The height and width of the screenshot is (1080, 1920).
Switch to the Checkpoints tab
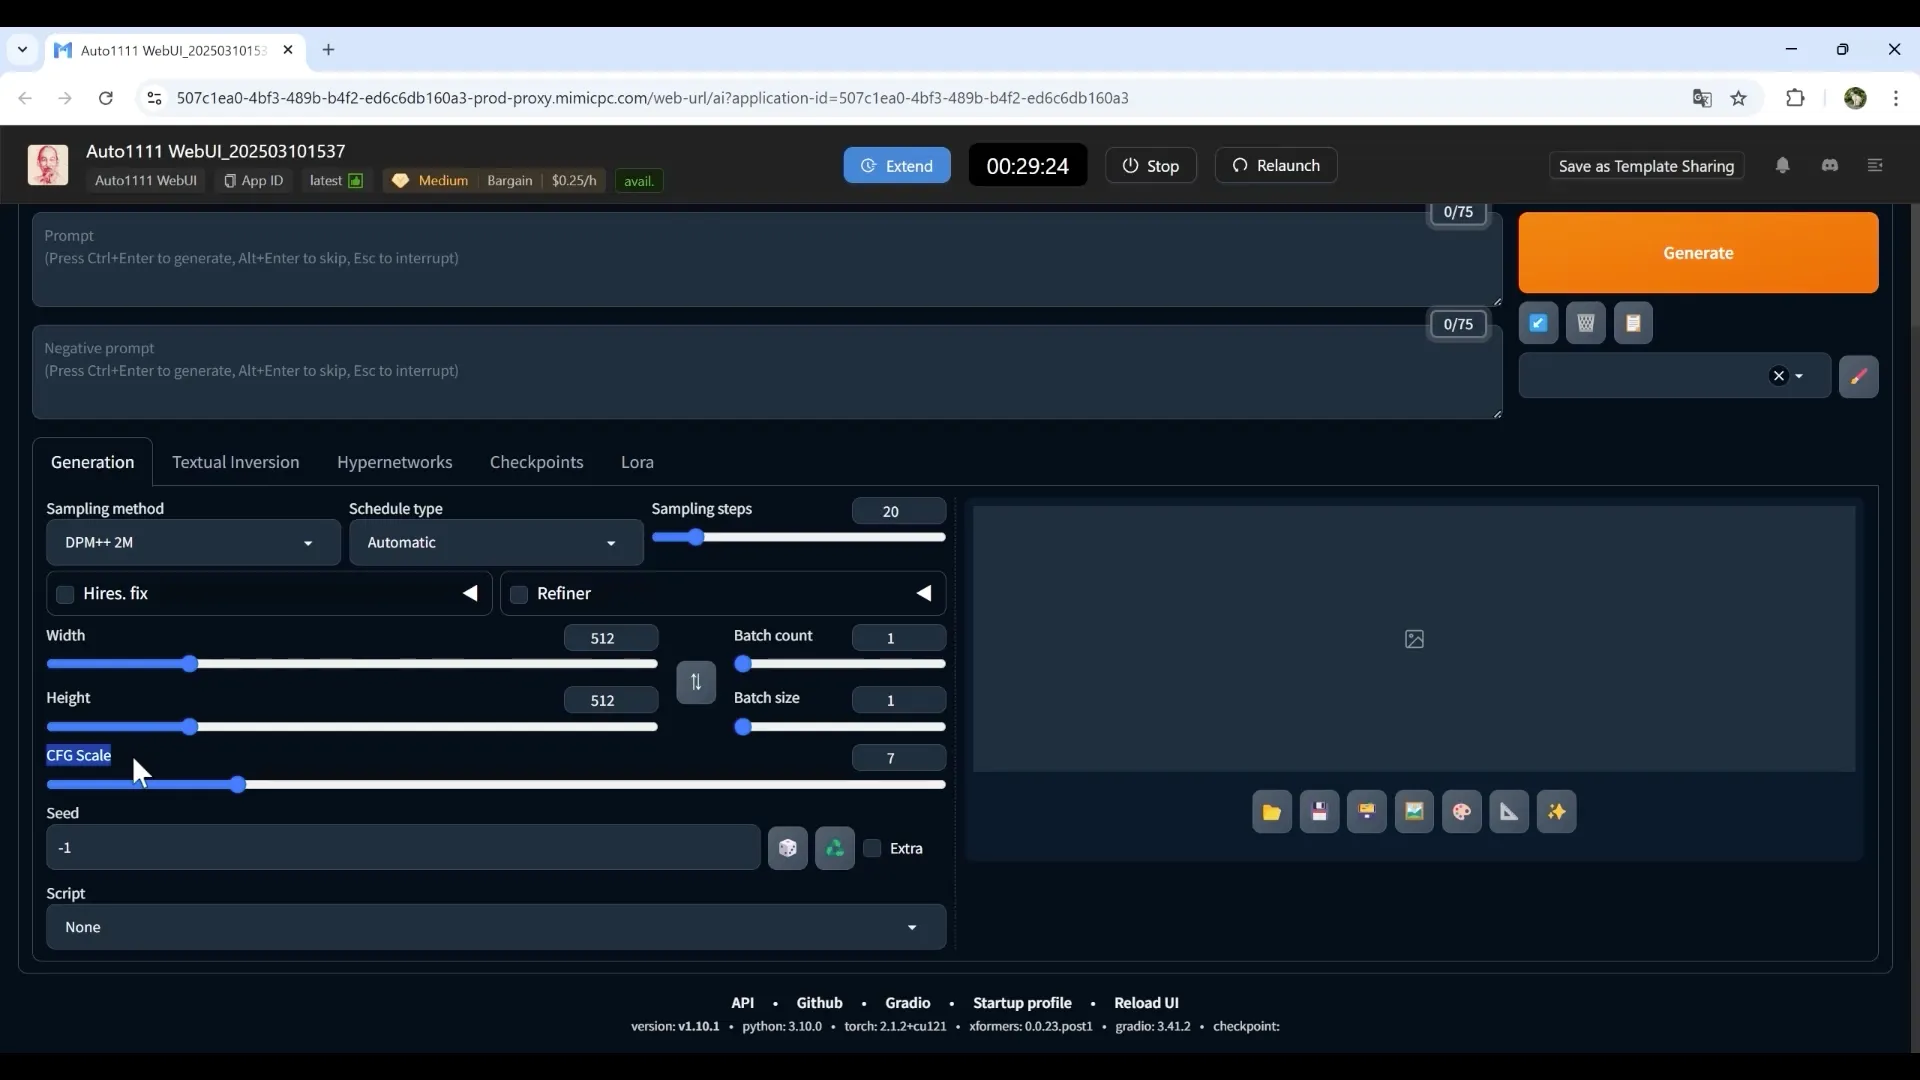pos(536,462)
